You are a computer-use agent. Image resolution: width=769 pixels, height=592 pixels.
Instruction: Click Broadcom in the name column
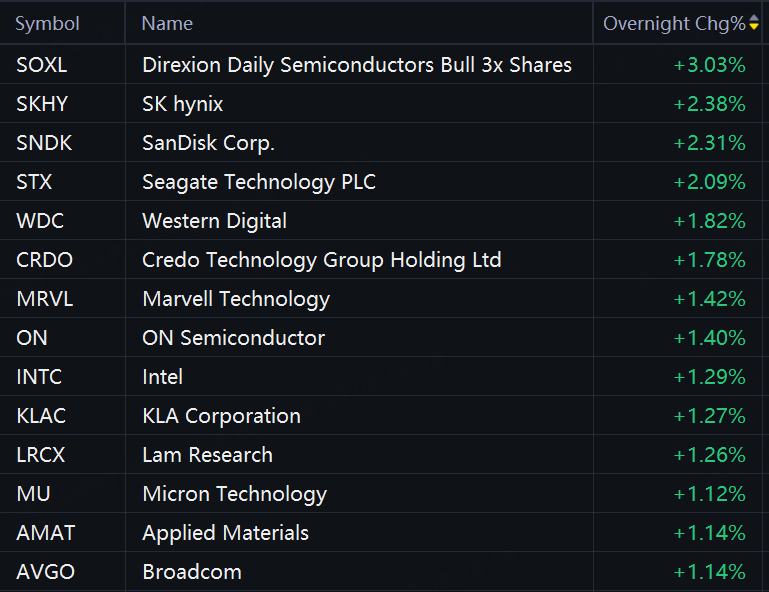coord(192,572)
